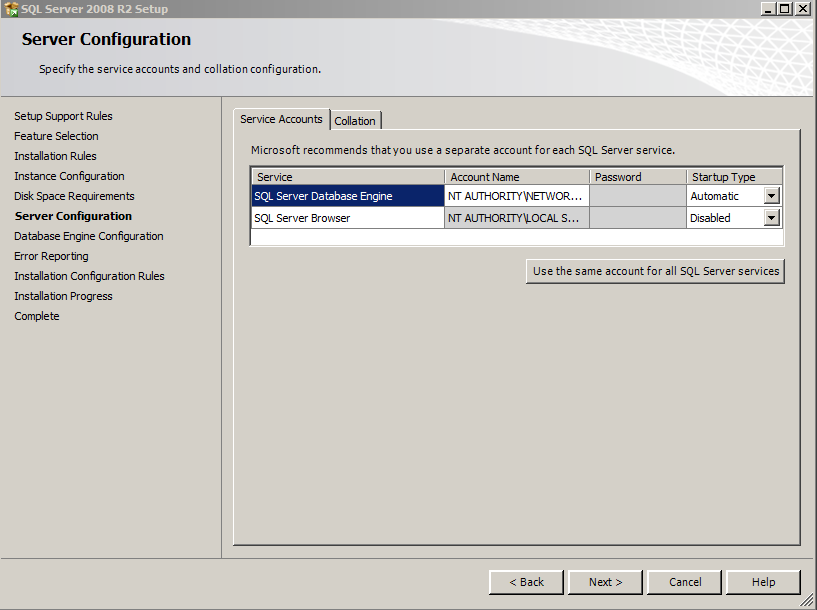Cancel the SQL Server setup
The image size is (817, 610).
(x=685, y=582)
